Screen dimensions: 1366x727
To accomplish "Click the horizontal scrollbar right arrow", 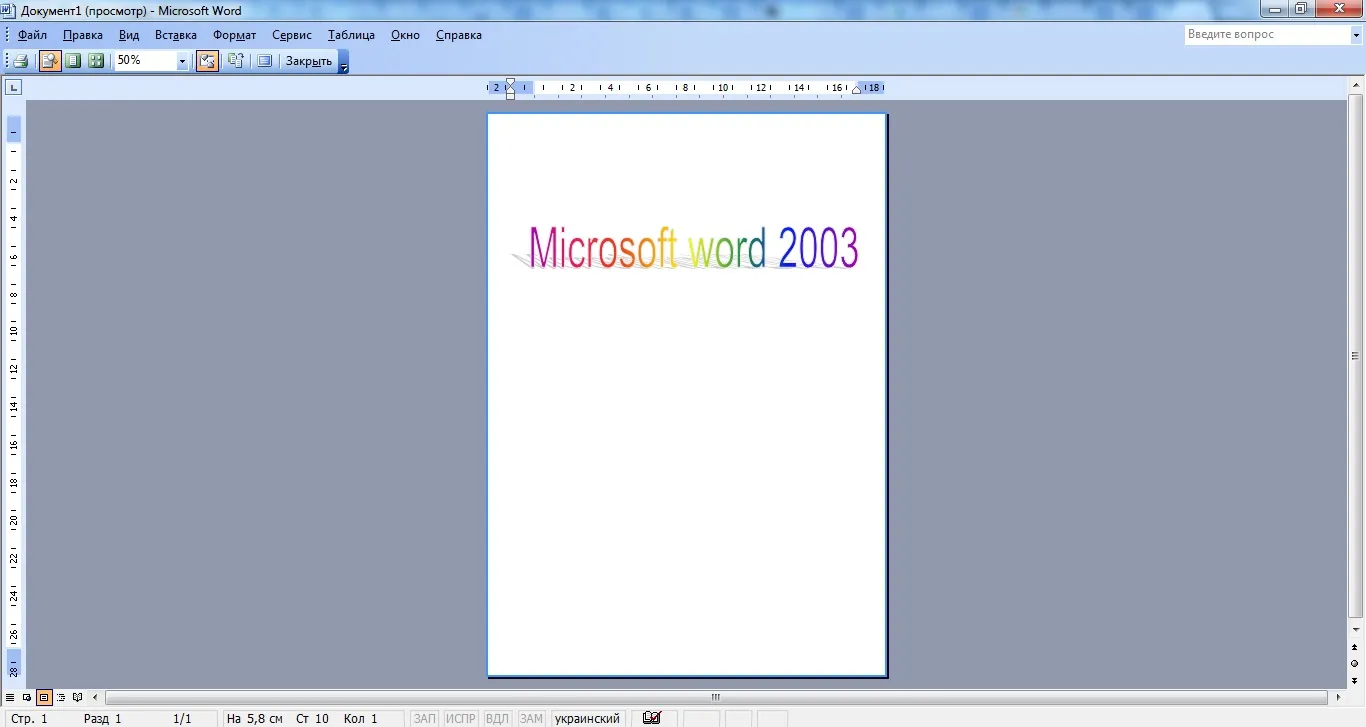I will coord(1338,697).
